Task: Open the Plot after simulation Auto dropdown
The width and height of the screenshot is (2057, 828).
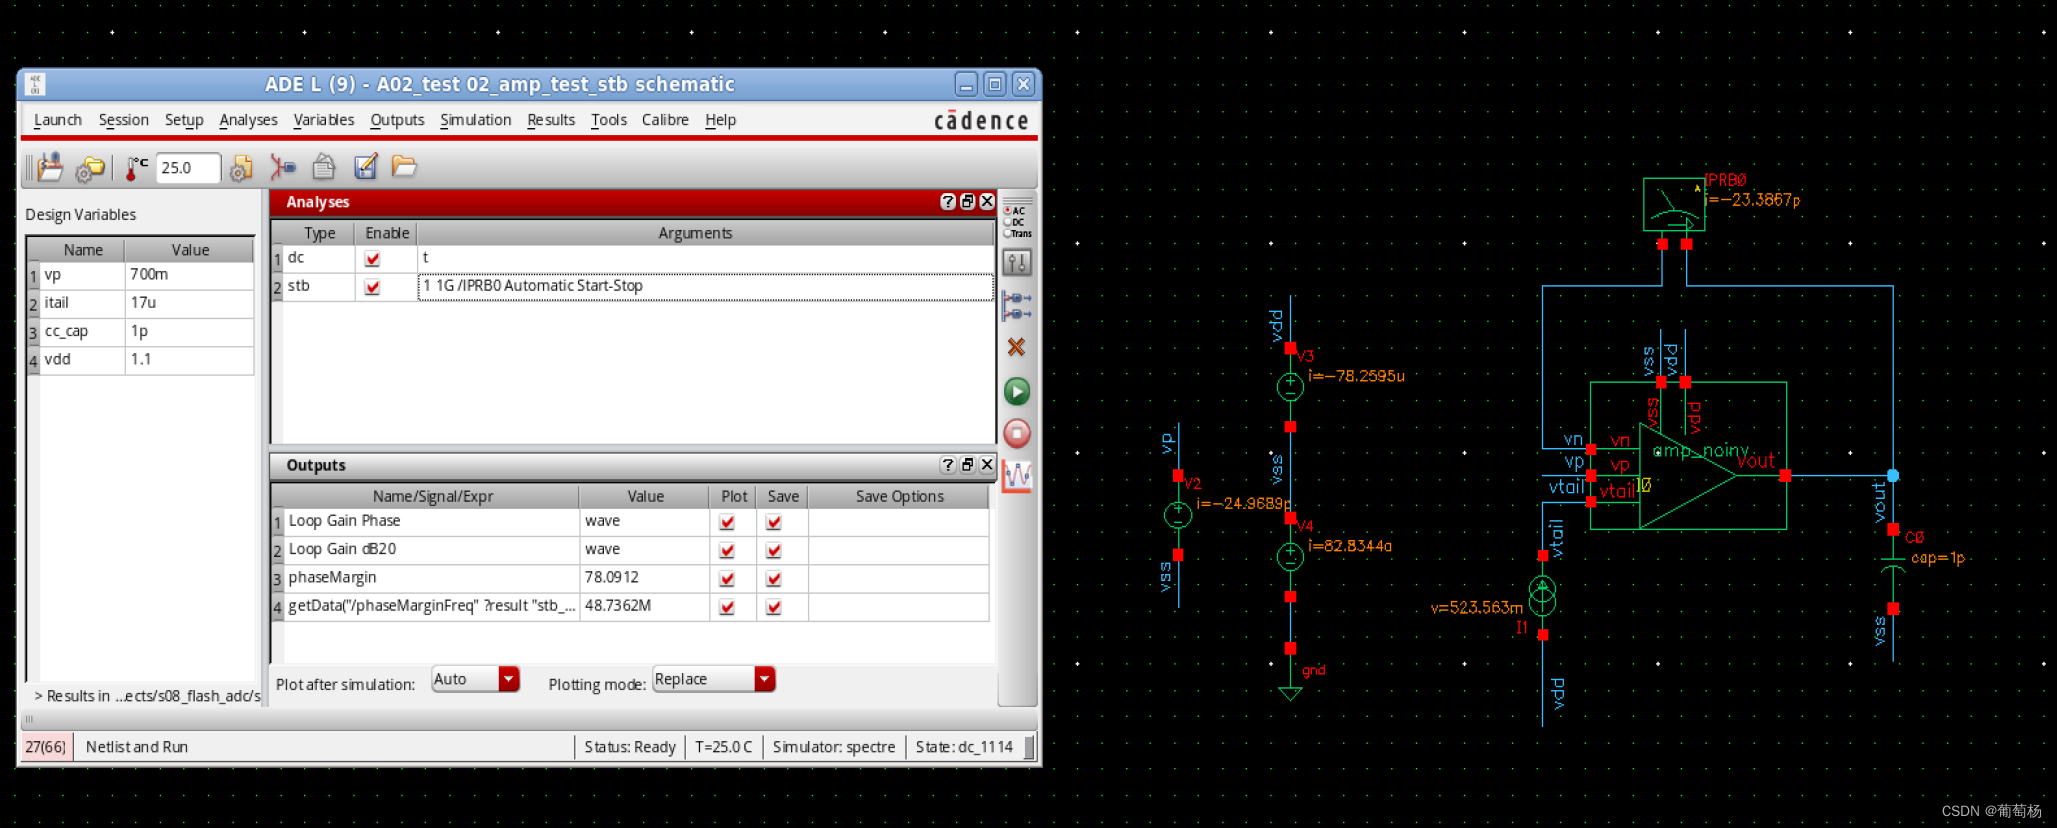Action: [475, 679]
